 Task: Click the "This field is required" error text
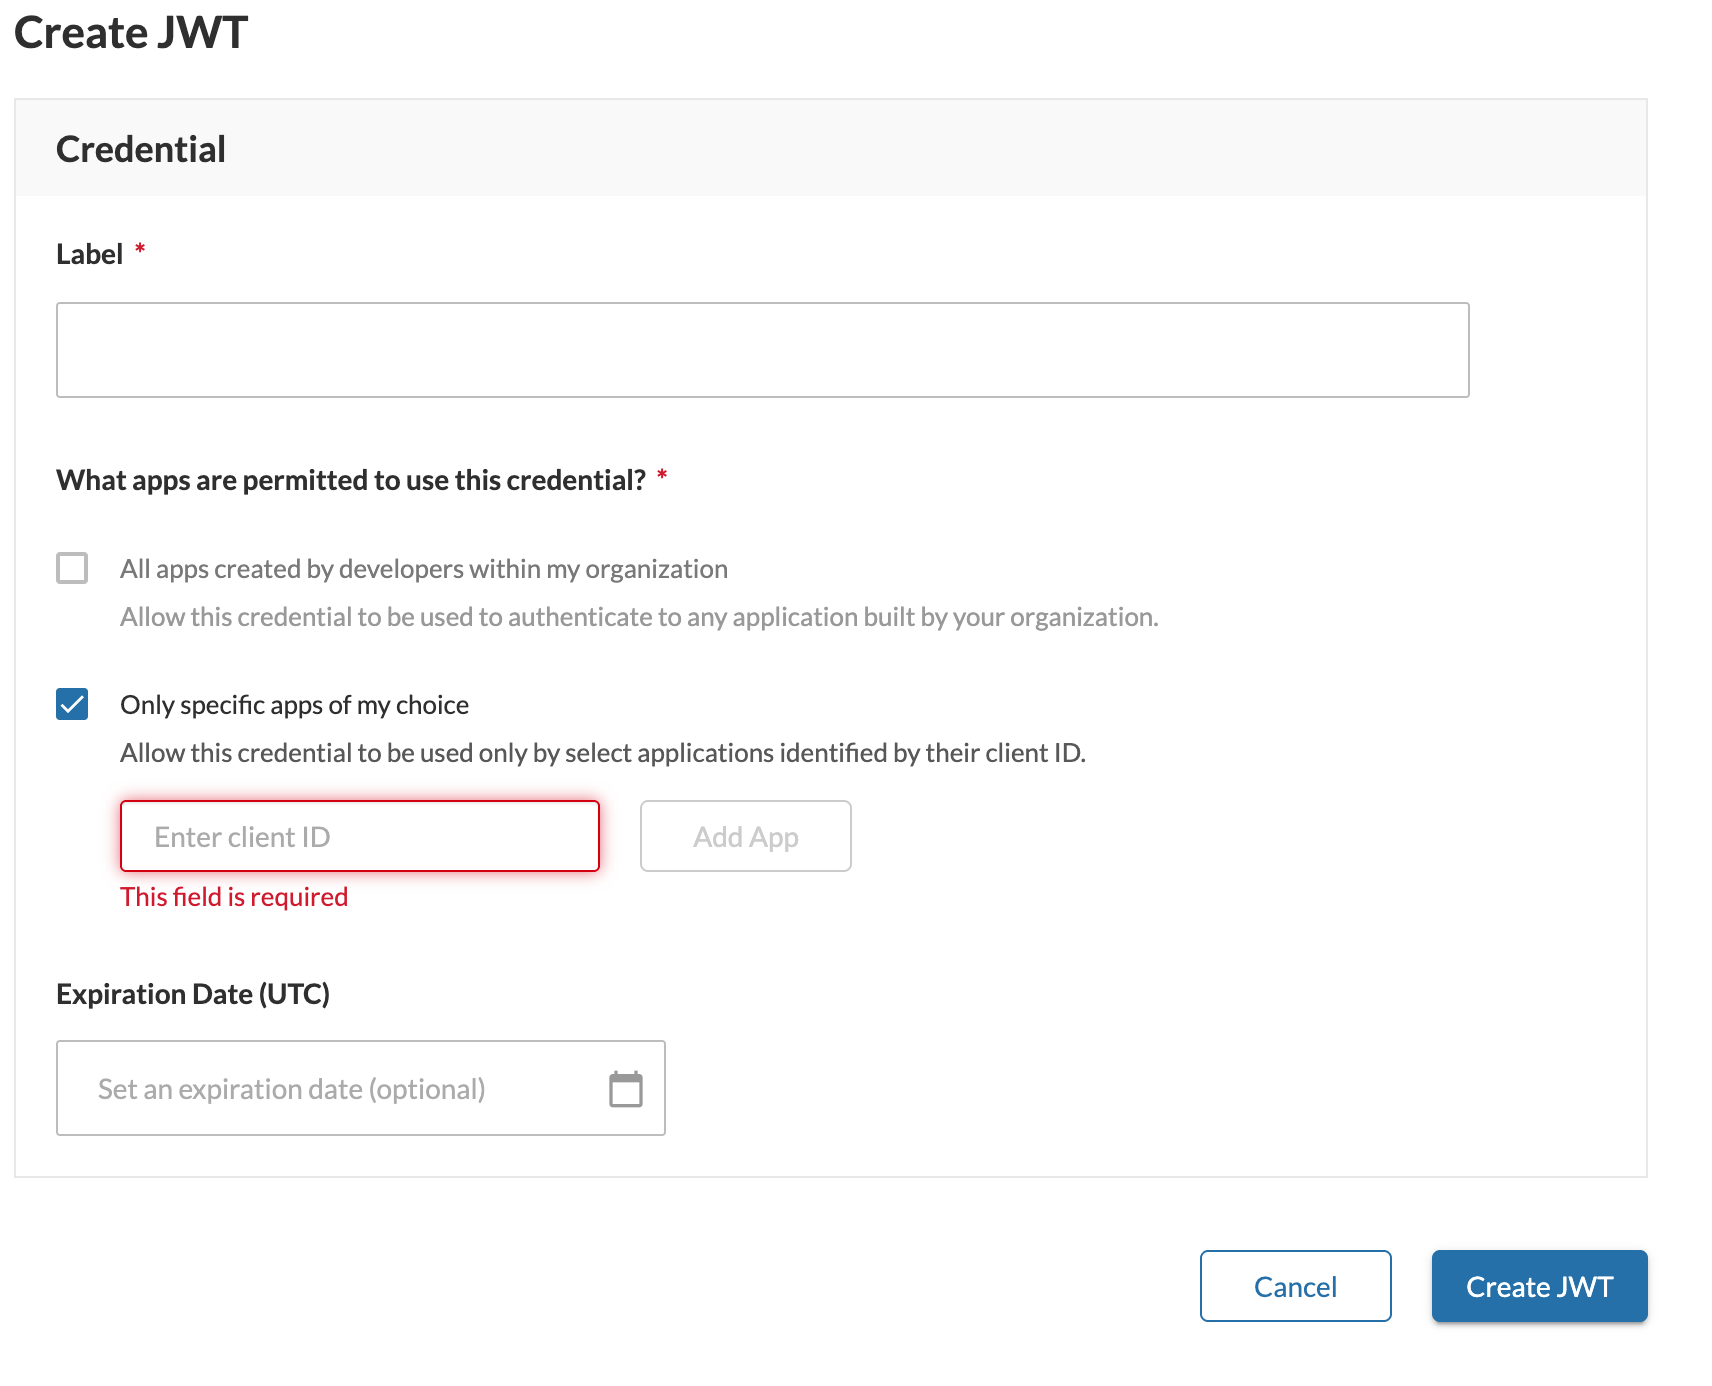pyautogui.click(x=234, y=896)
